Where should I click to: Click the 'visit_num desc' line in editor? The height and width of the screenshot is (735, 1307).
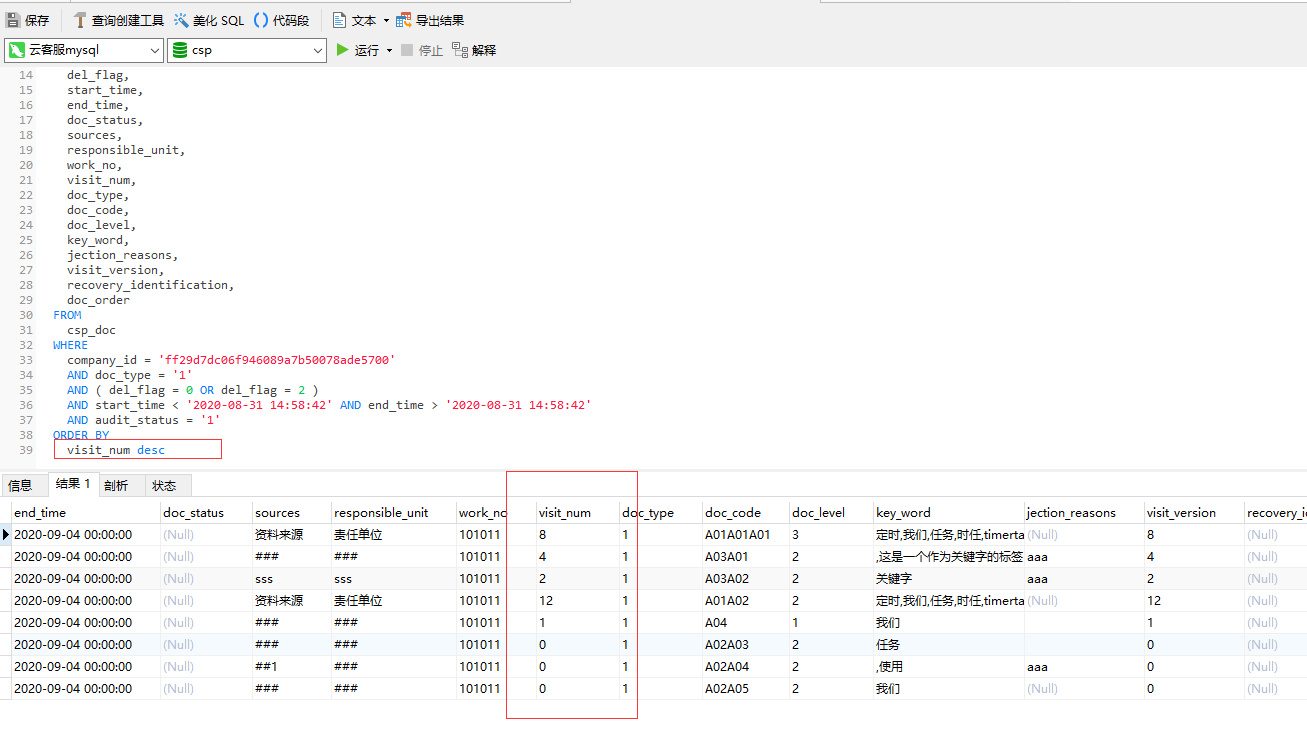tap(116, 450)
